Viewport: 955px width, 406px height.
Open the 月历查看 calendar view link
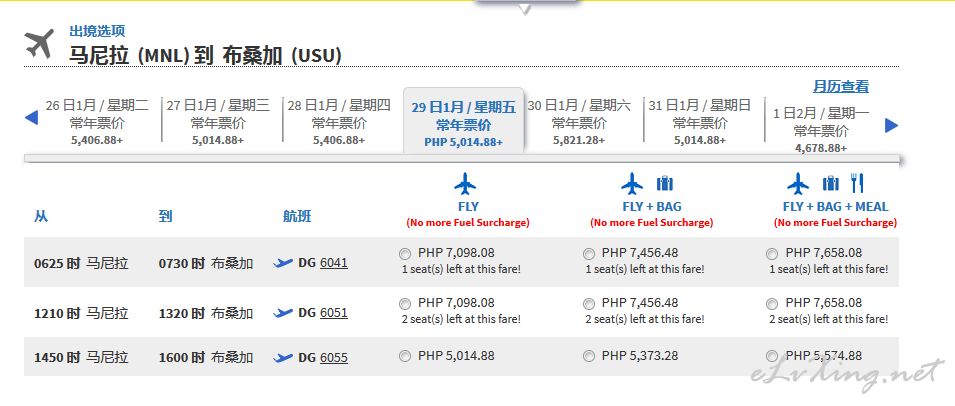840,87
